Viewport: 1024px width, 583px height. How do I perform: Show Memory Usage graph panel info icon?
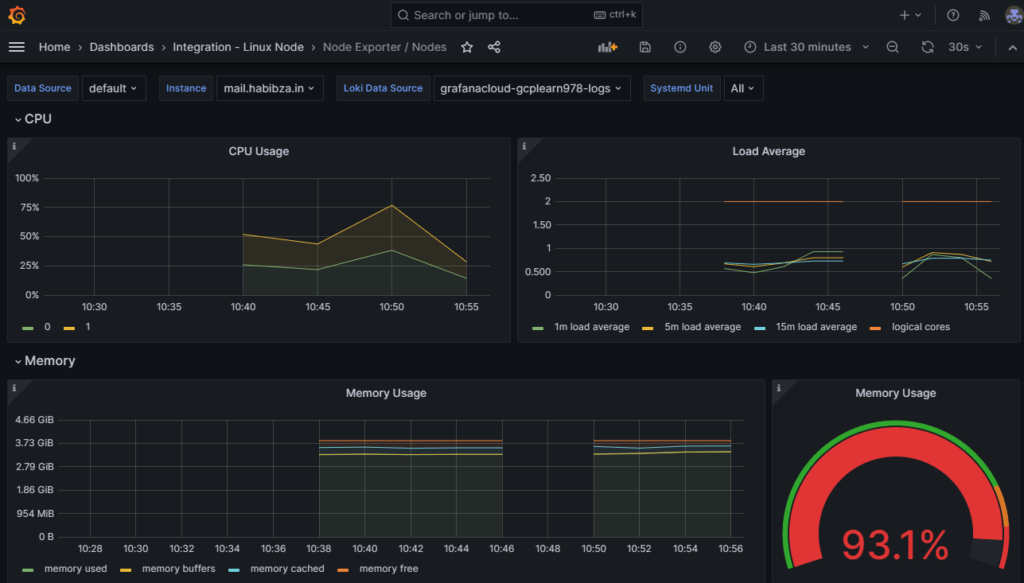[x=14, y=388]
